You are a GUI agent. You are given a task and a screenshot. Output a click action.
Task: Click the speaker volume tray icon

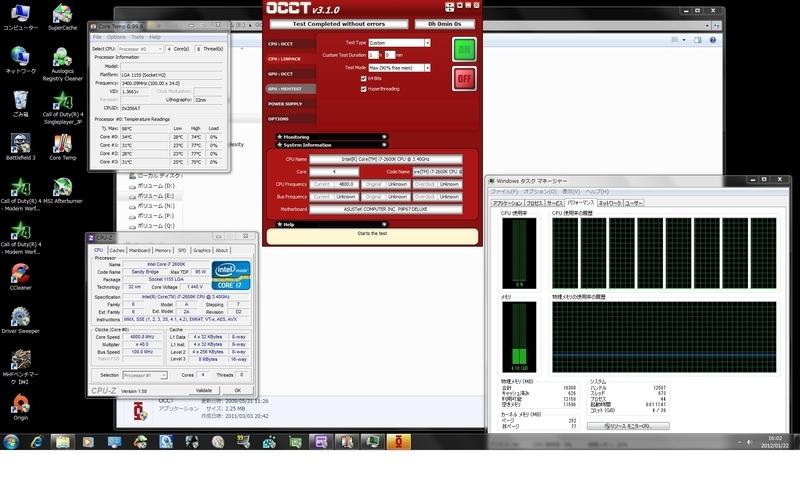click(749, 442)
